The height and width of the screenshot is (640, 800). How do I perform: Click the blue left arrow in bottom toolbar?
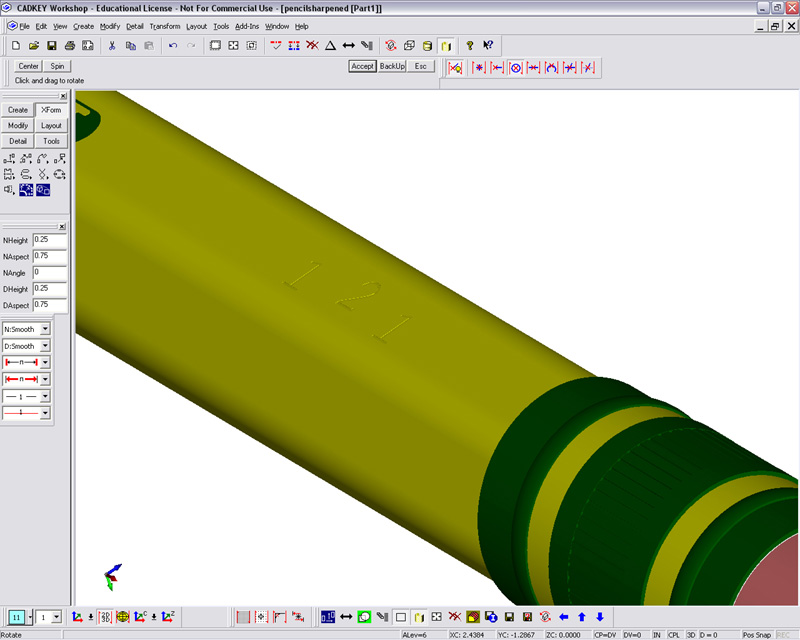[x=564, y=617]
